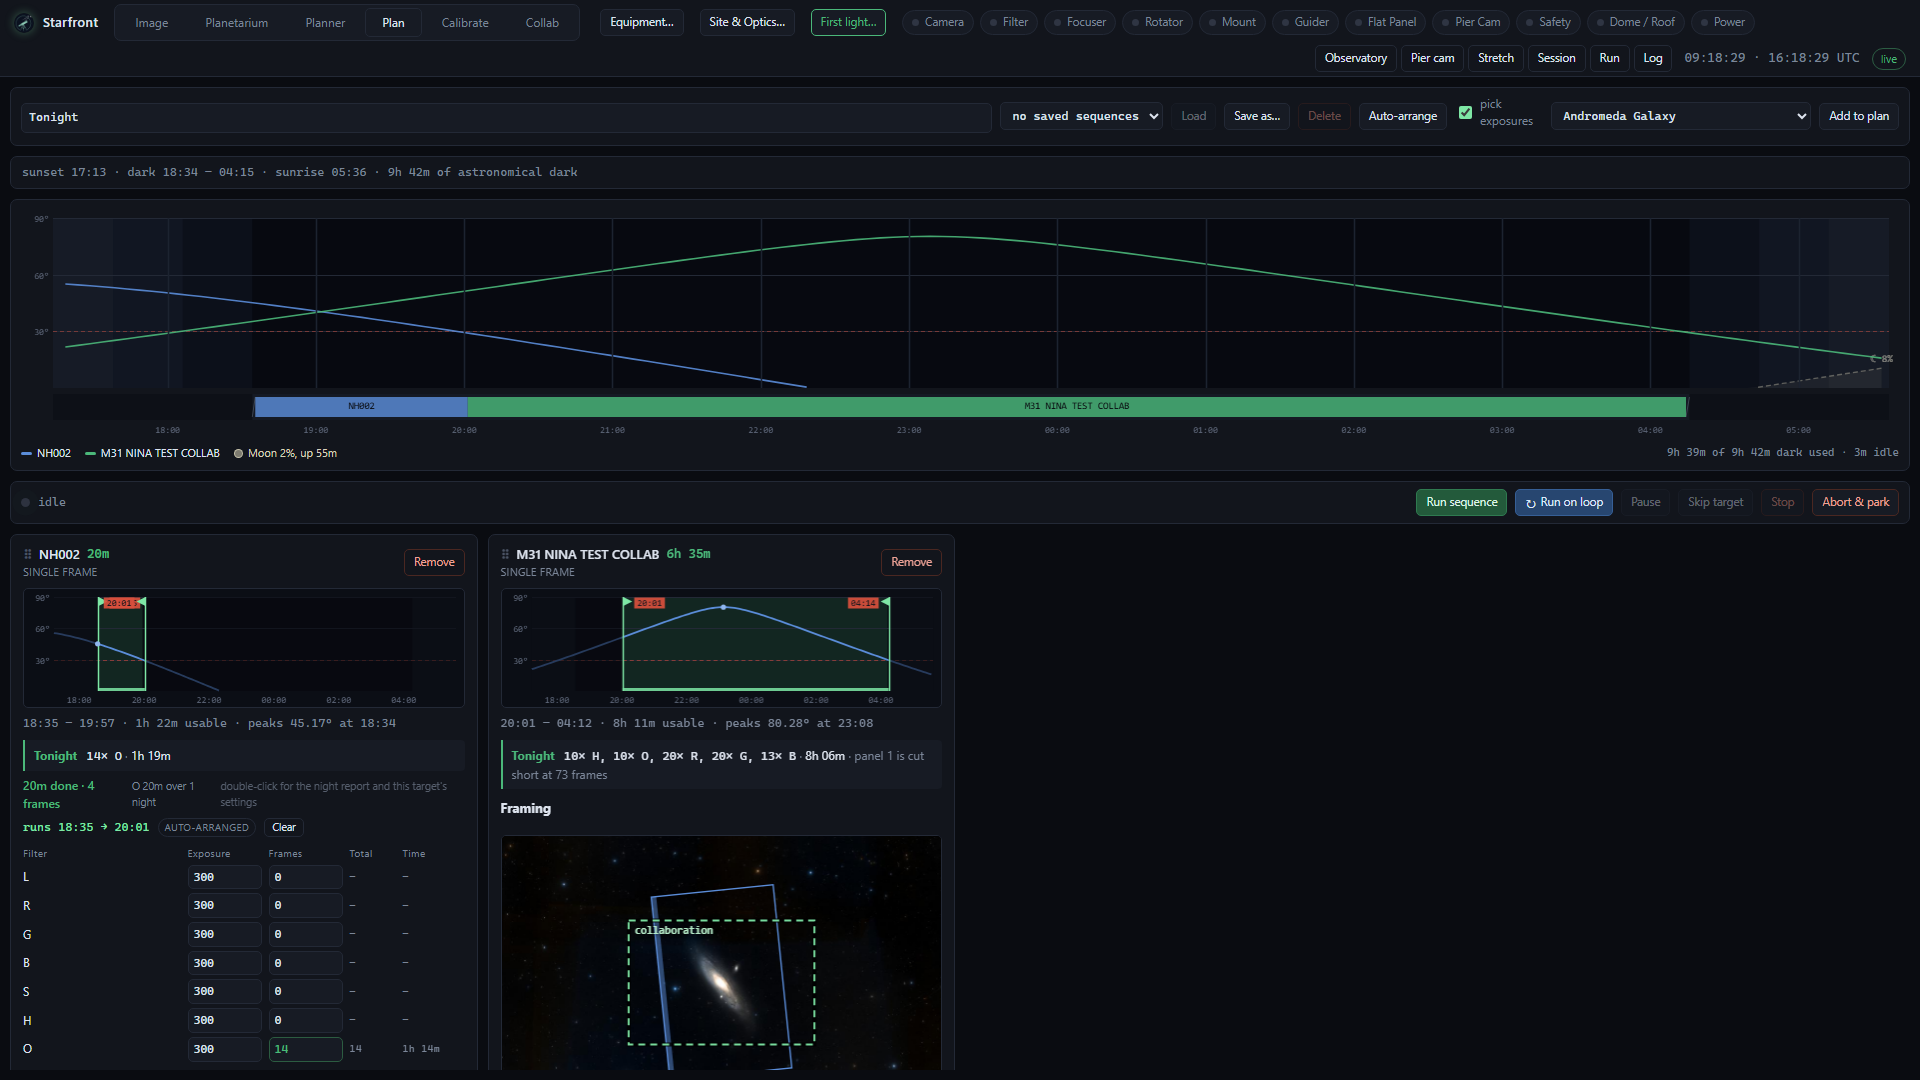Click the Guider device status pill

(x=1305, y=22)
